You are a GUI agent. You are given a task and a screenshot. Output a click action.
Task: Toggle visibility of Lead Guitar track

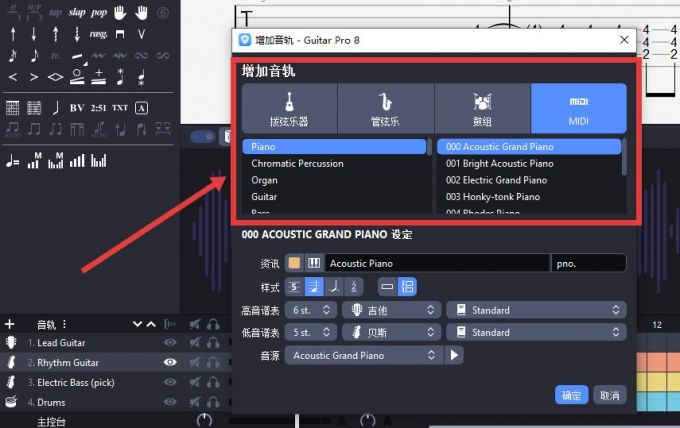point(170,343)
